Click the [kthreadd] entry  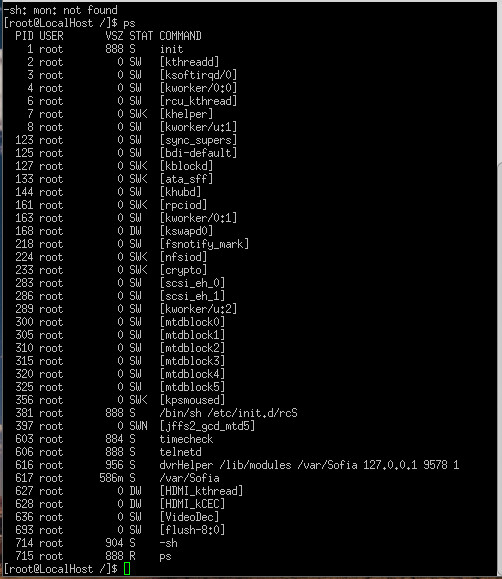point(189,62)
